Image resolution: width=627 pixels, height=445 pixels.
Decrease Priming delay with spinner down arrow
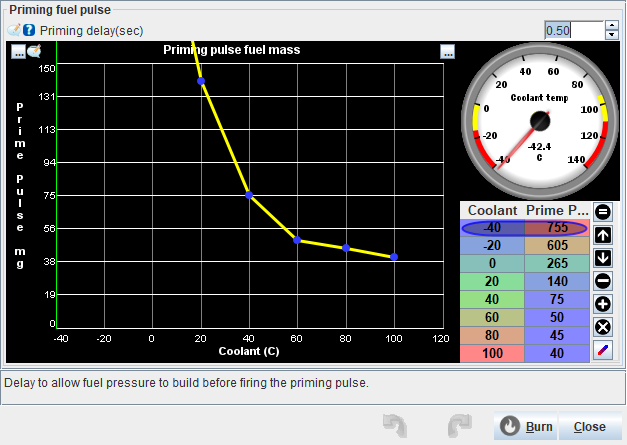[x=611, y=35]
